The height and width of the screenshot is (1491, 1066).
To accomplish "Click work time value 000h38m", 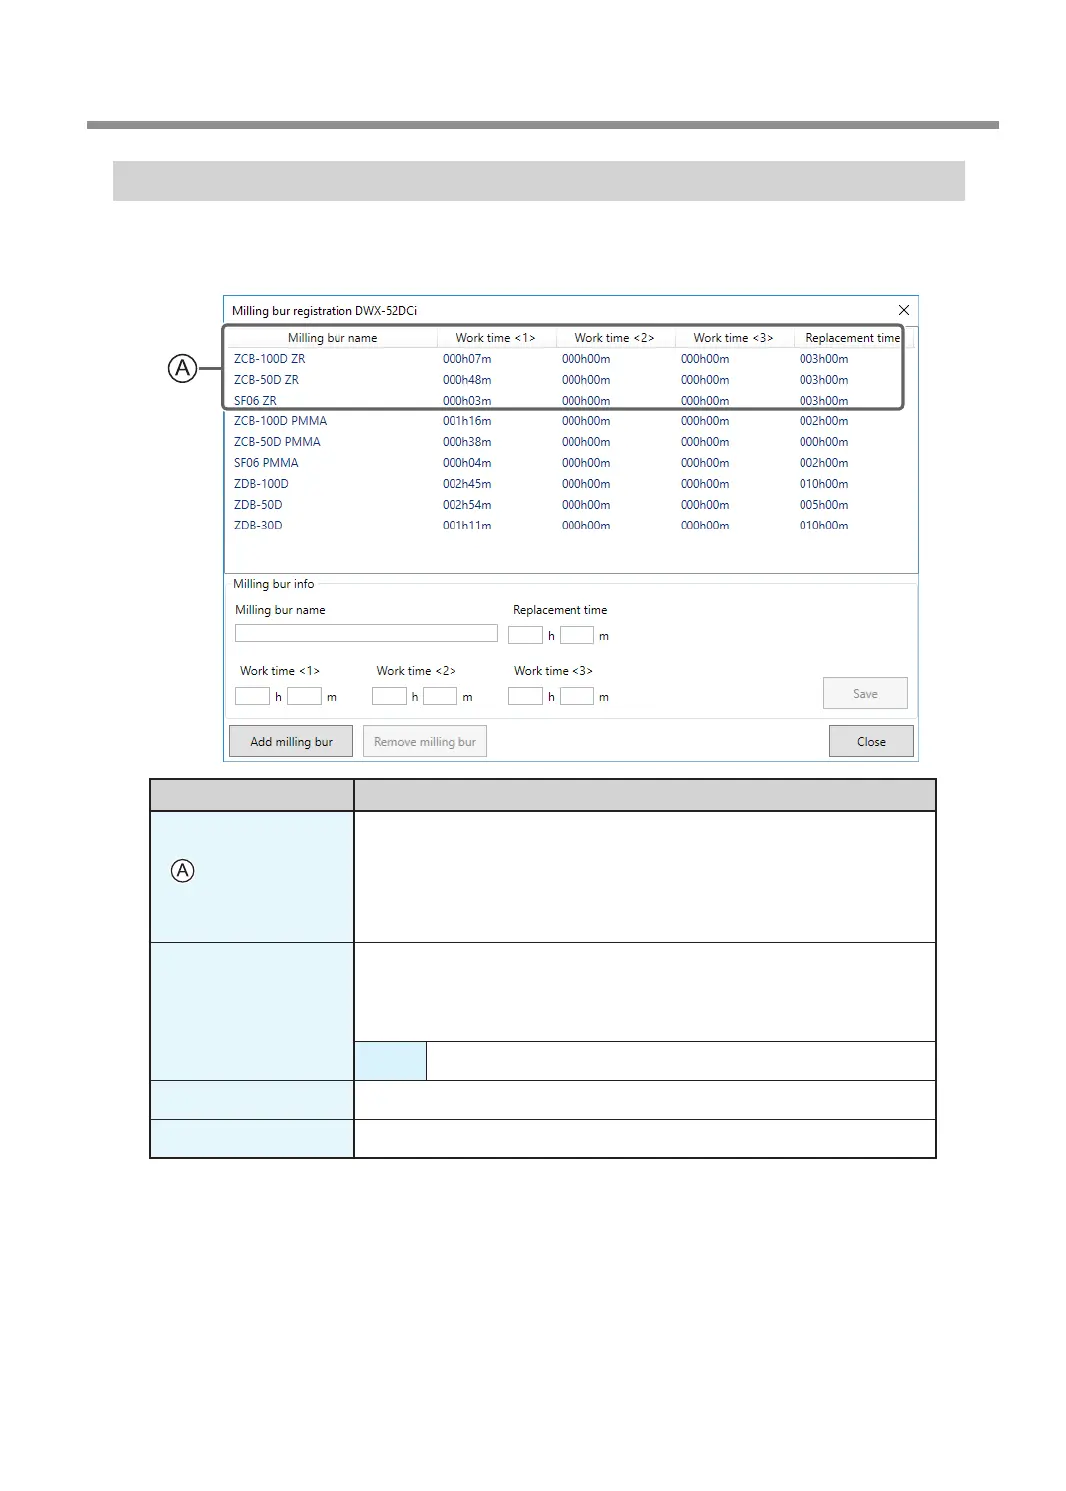I will coord(467,442).
